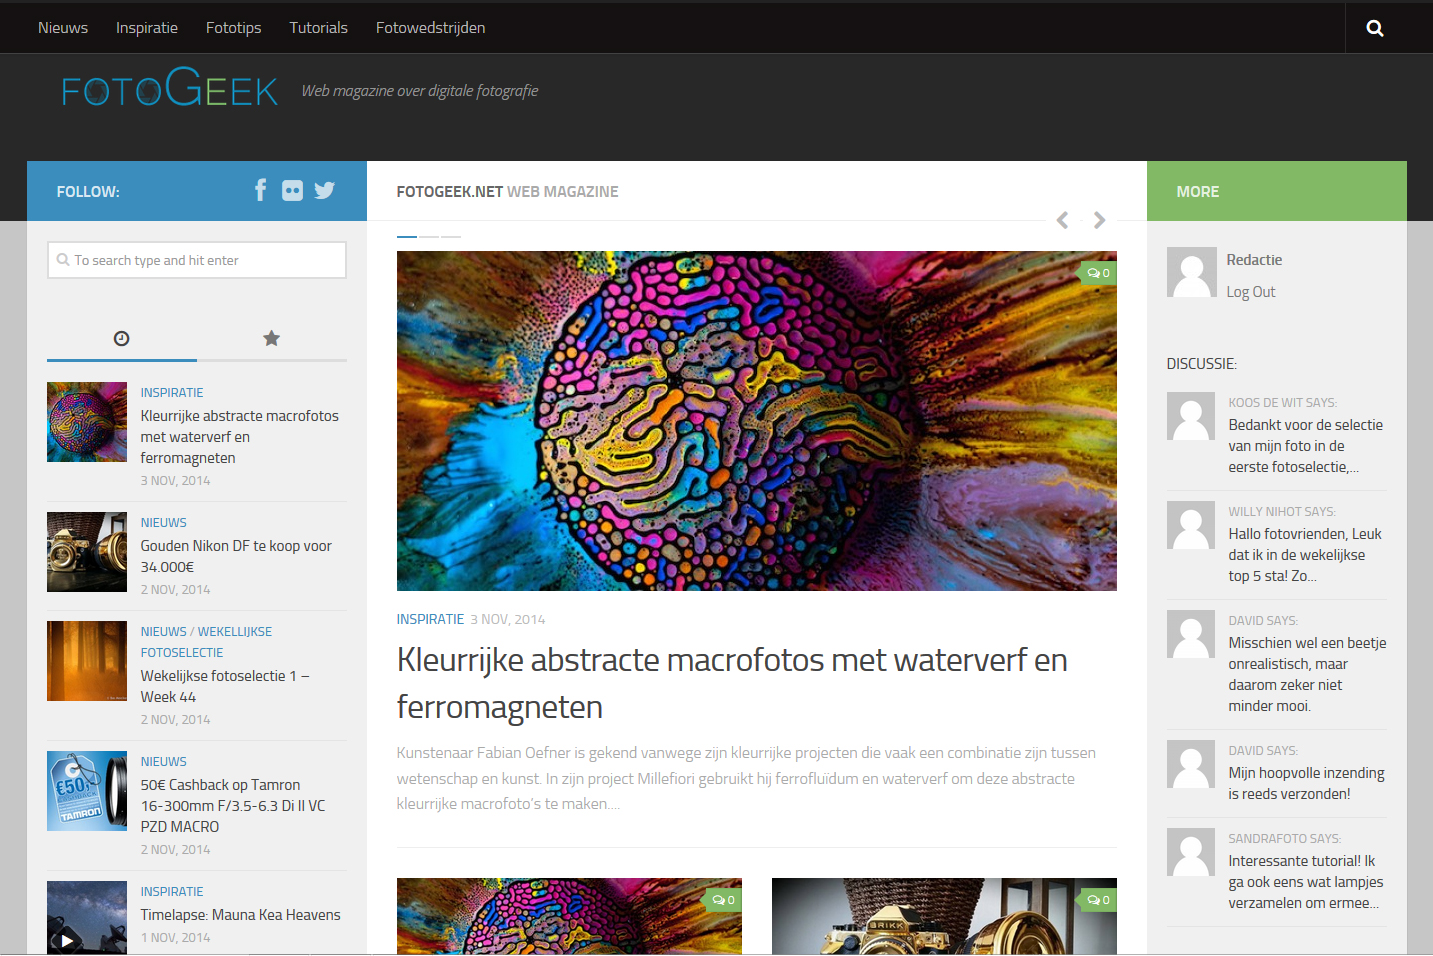Open comment badge on golden camera post

1098,900
